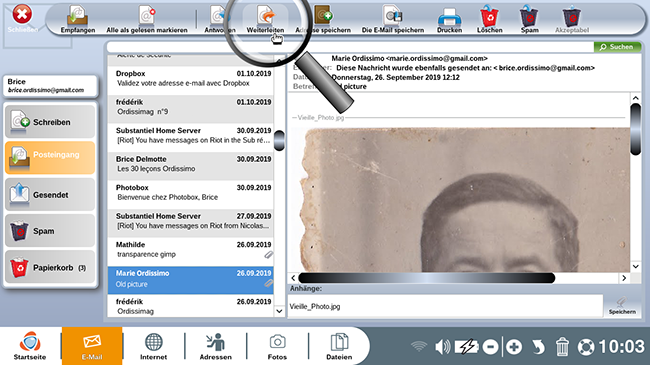650x365 pixels.
Task: Save attachment with the Speichern button
Action: tap(622, 306)
